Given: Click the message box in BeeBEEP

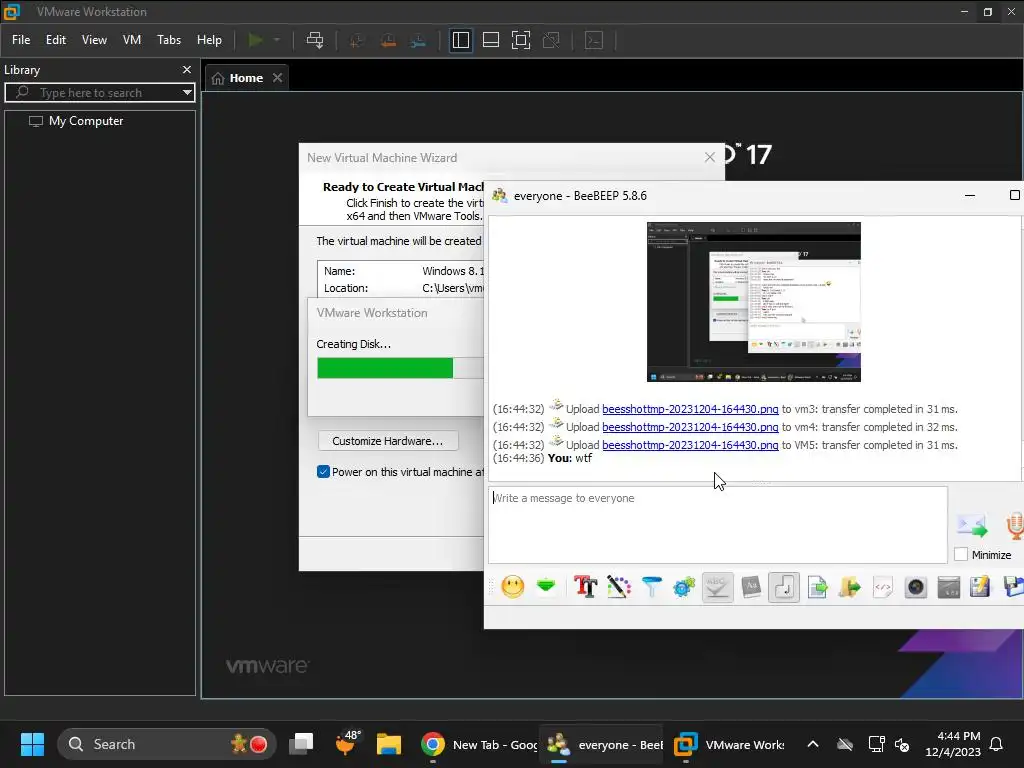Looking at the screenshot, I should 718,524.
